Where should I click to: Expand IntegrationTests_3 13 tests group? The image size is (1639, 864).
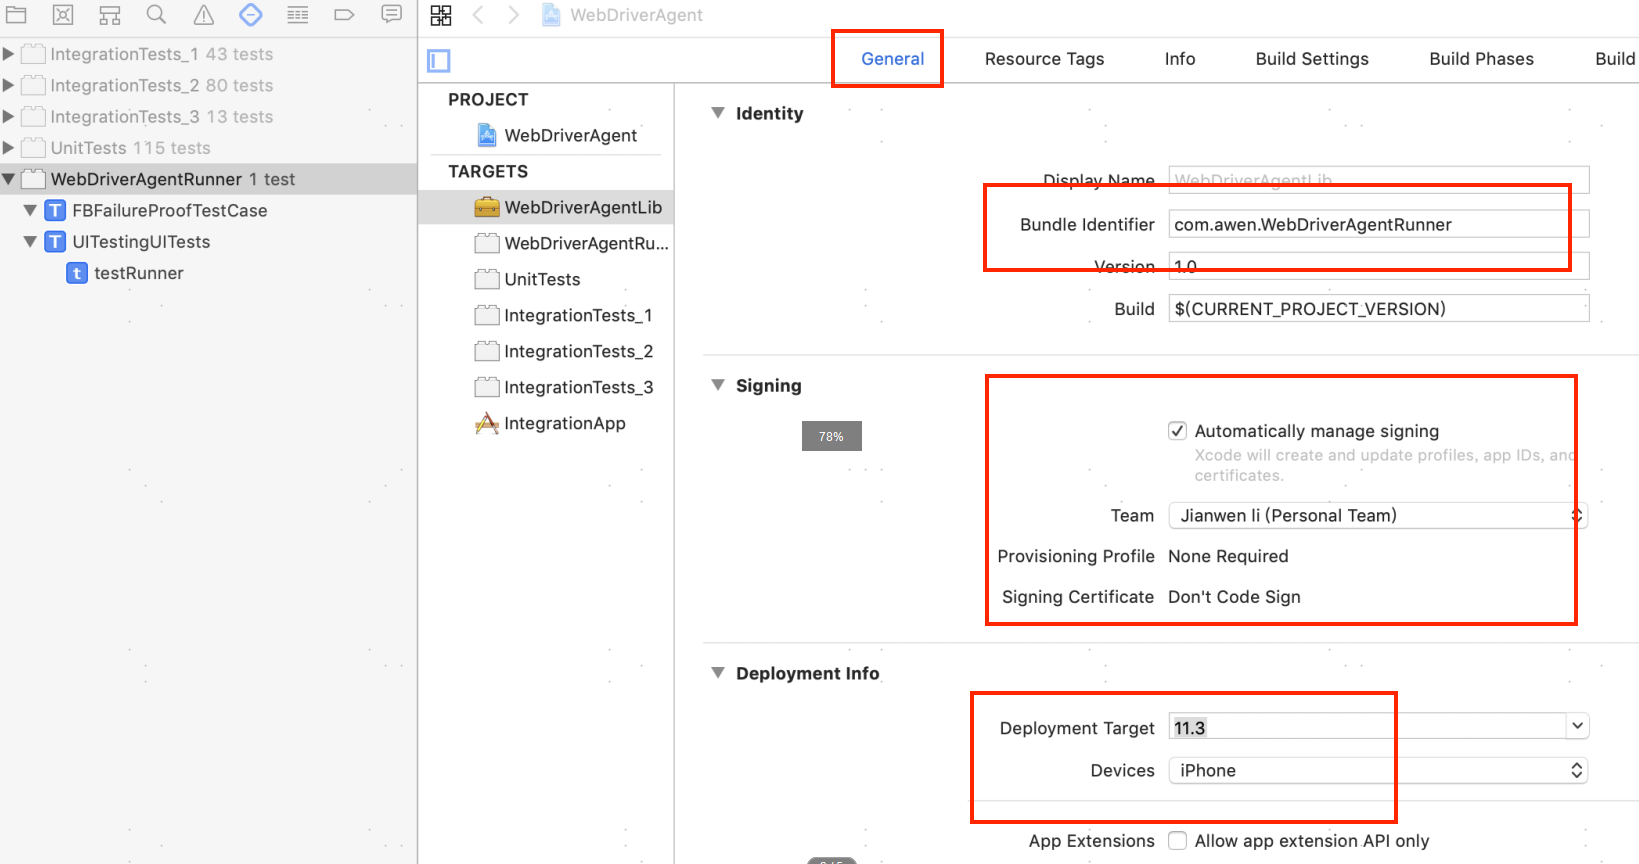coord(8,116)
